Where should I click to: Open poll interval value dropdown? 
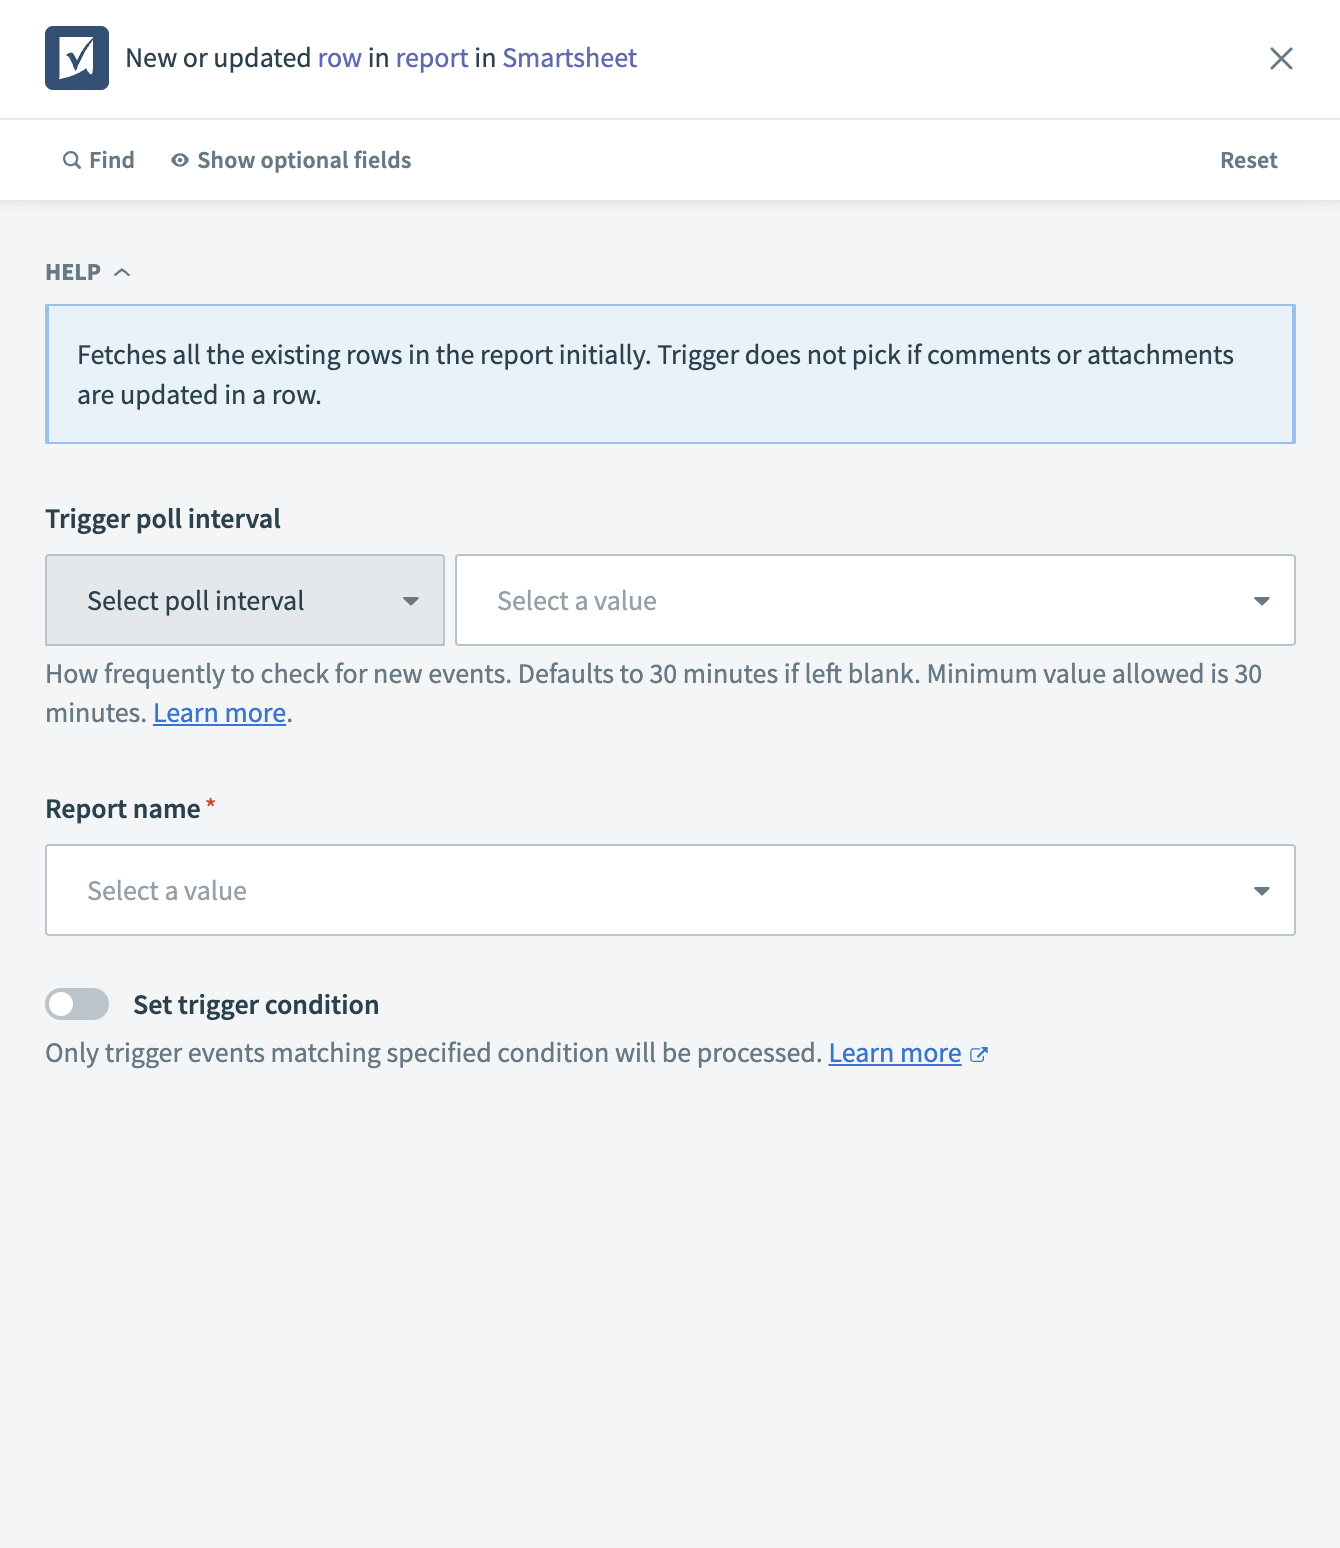point(875,600)
